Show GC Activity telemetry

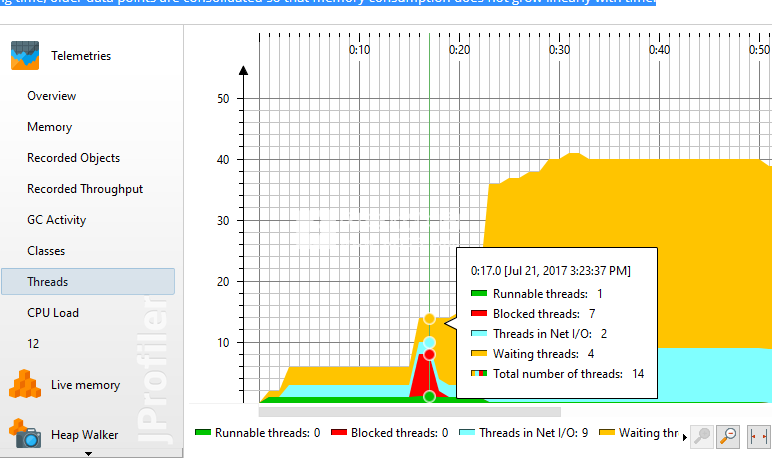pos(57,220)
